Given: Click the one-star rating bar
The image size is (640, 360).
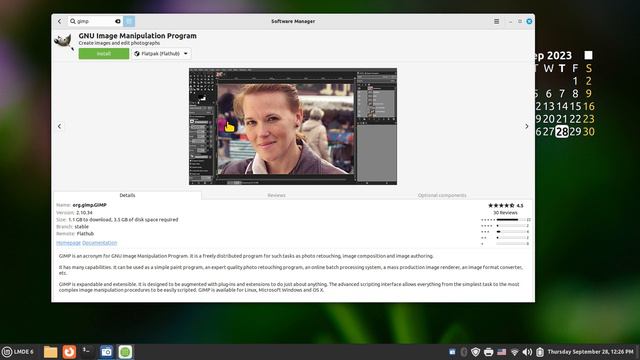Looking at the screenshot, I should [511, 244].
